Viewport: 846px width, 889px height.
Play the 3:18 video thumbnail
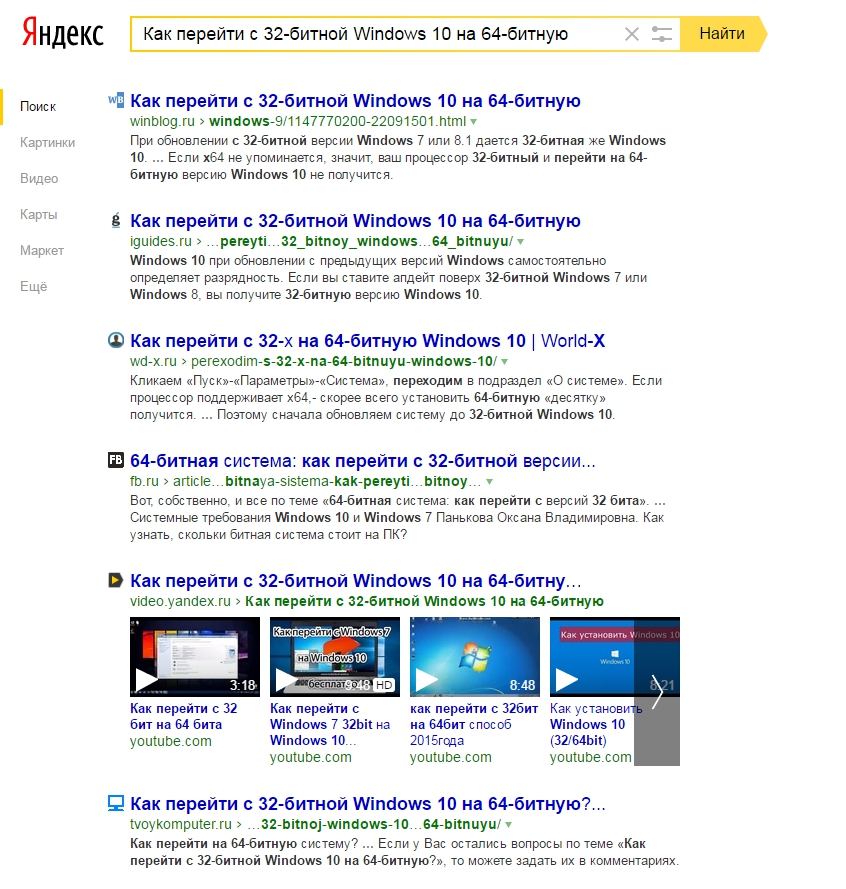[x=194, y=657]
